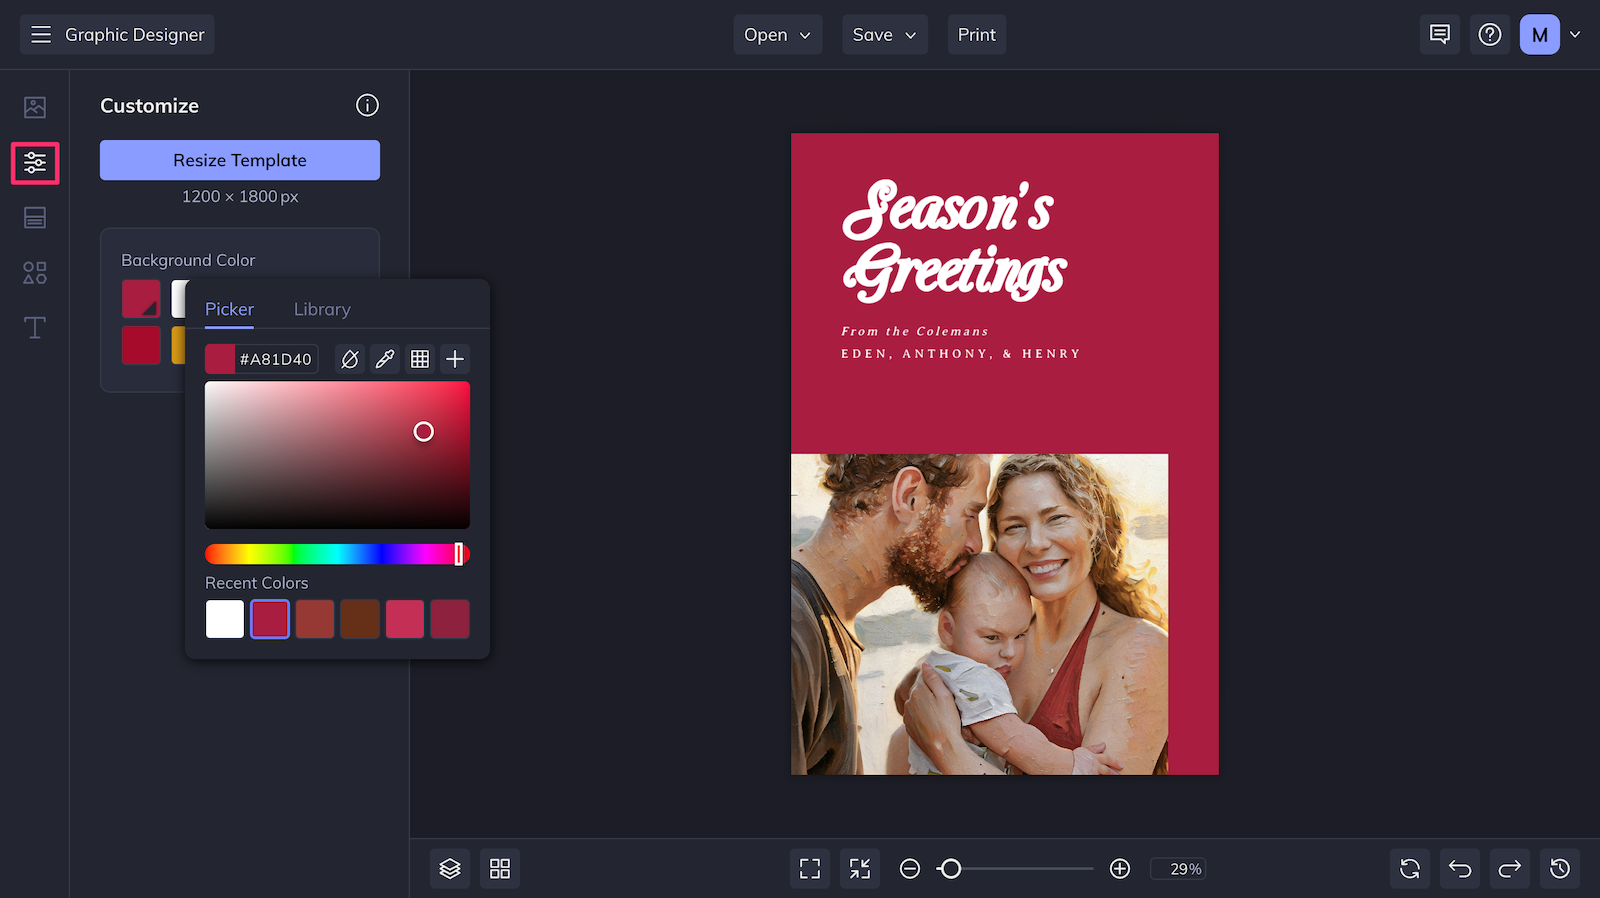The height and width of the screenshot is (898, 1600).
Task: Pick a color with the eyedropper tool
Action: pos(385,359)
